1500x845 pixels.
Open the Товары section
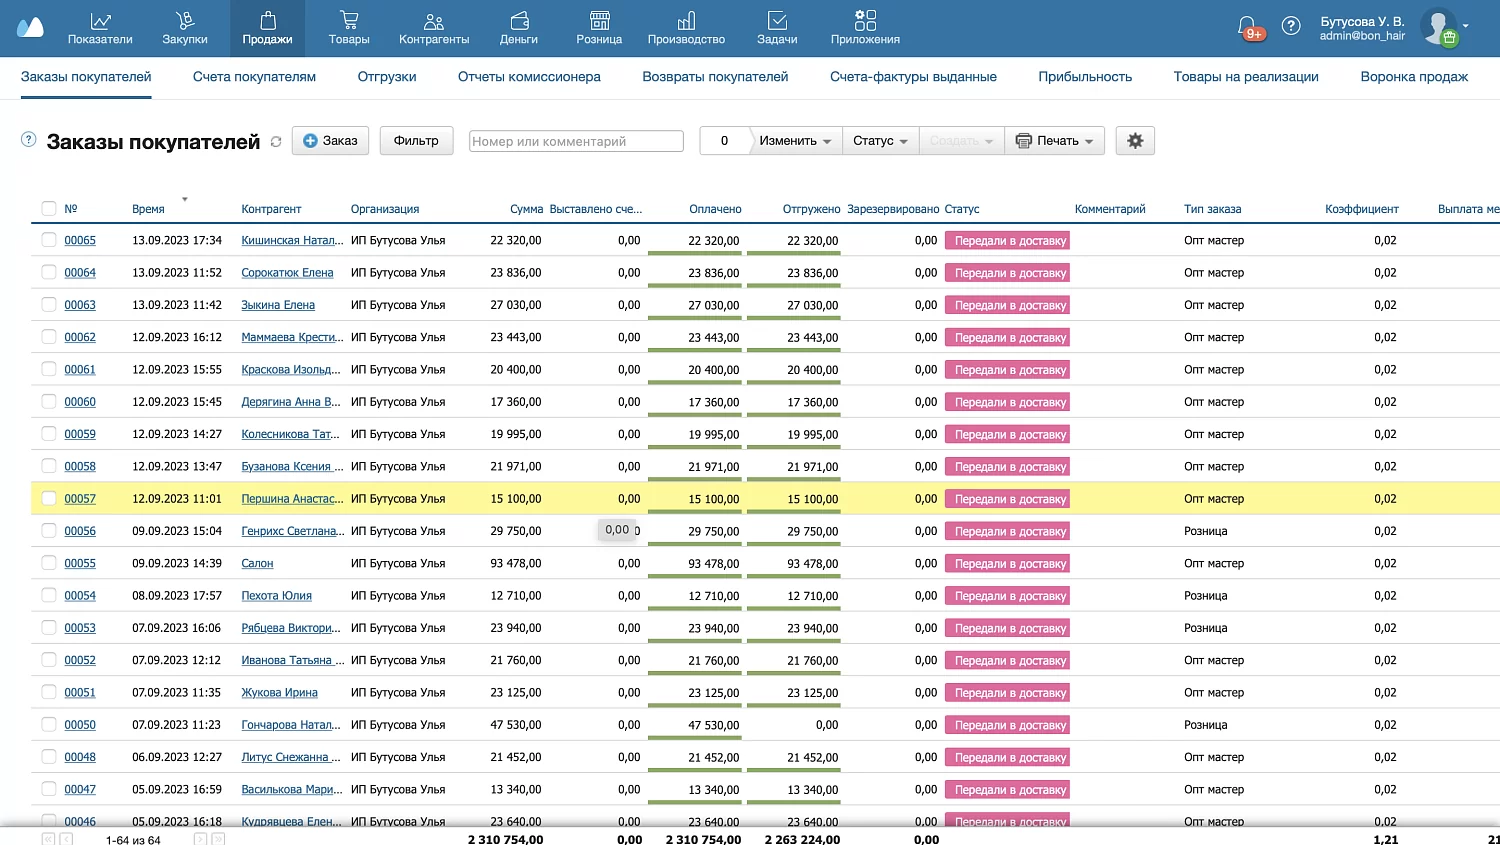(349, 28)
